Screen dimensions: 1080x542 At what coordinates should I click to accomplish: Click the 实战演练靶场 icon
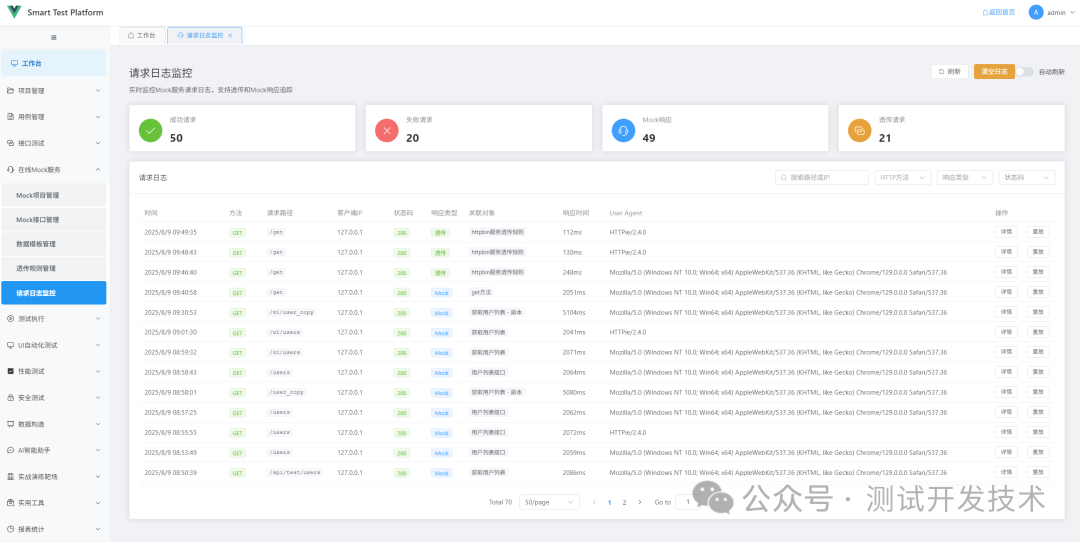(10, 477)
